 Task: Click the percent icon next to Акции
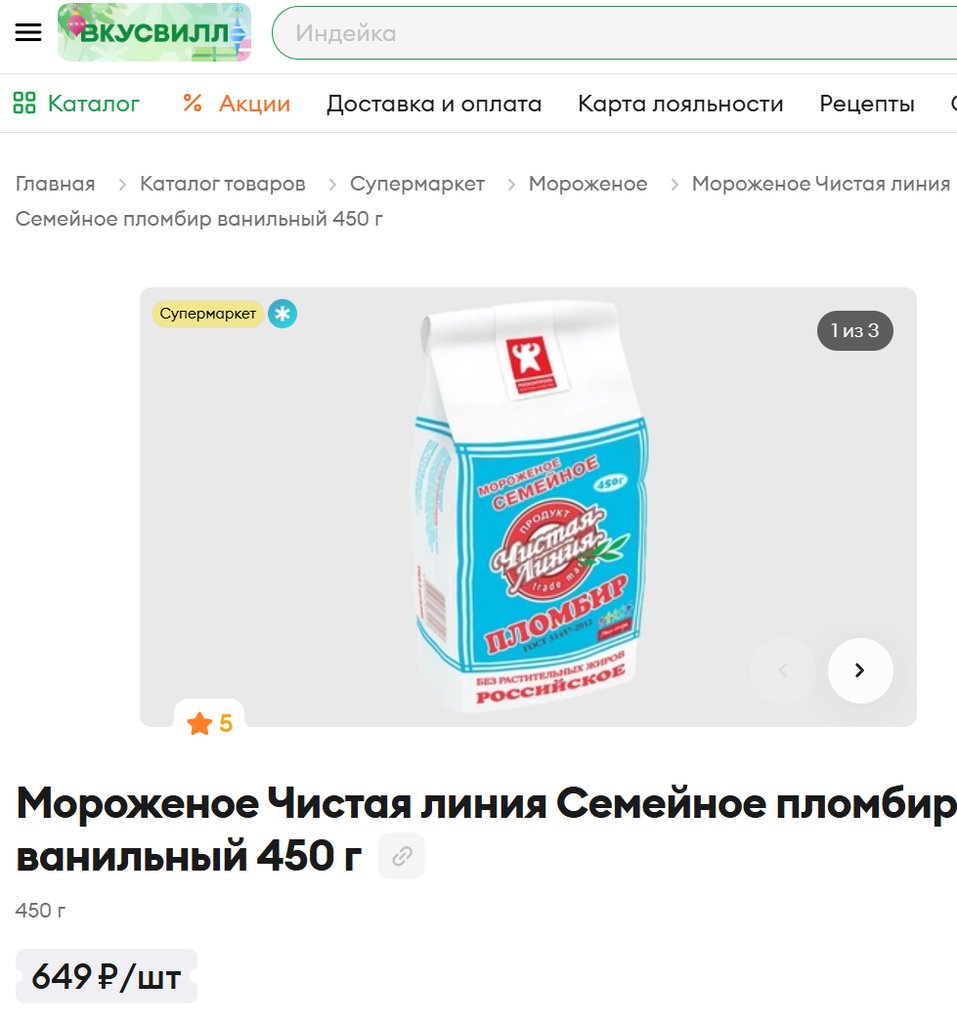click(x=193, y=103)
